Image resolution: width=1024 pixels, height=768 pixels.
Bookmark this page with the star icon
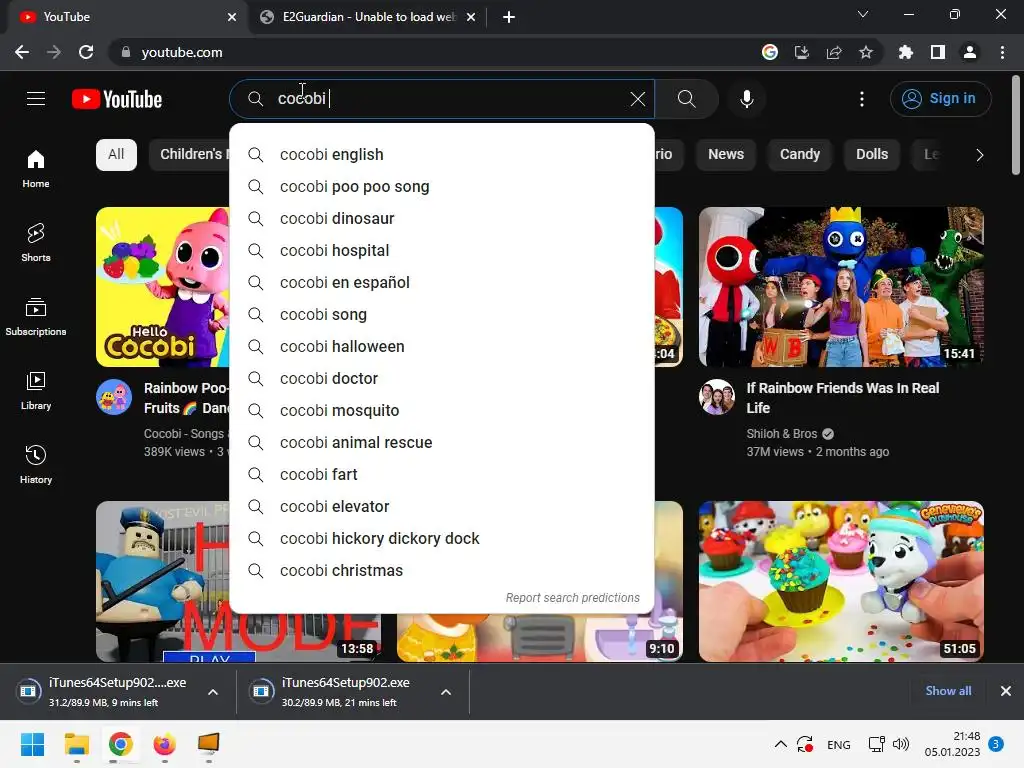(x=866, y=52)
